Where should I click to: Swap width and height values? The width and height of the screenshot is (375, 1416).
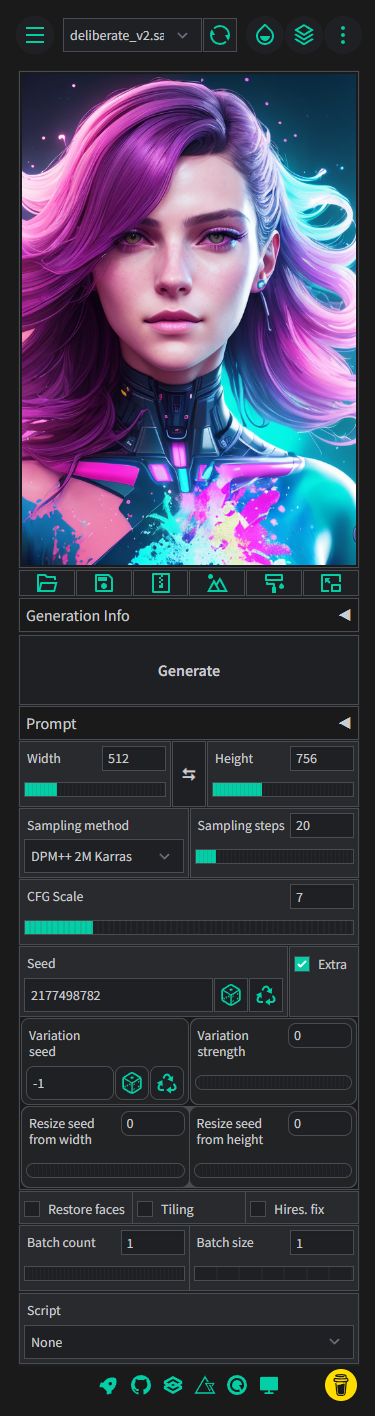click(189, 774)
